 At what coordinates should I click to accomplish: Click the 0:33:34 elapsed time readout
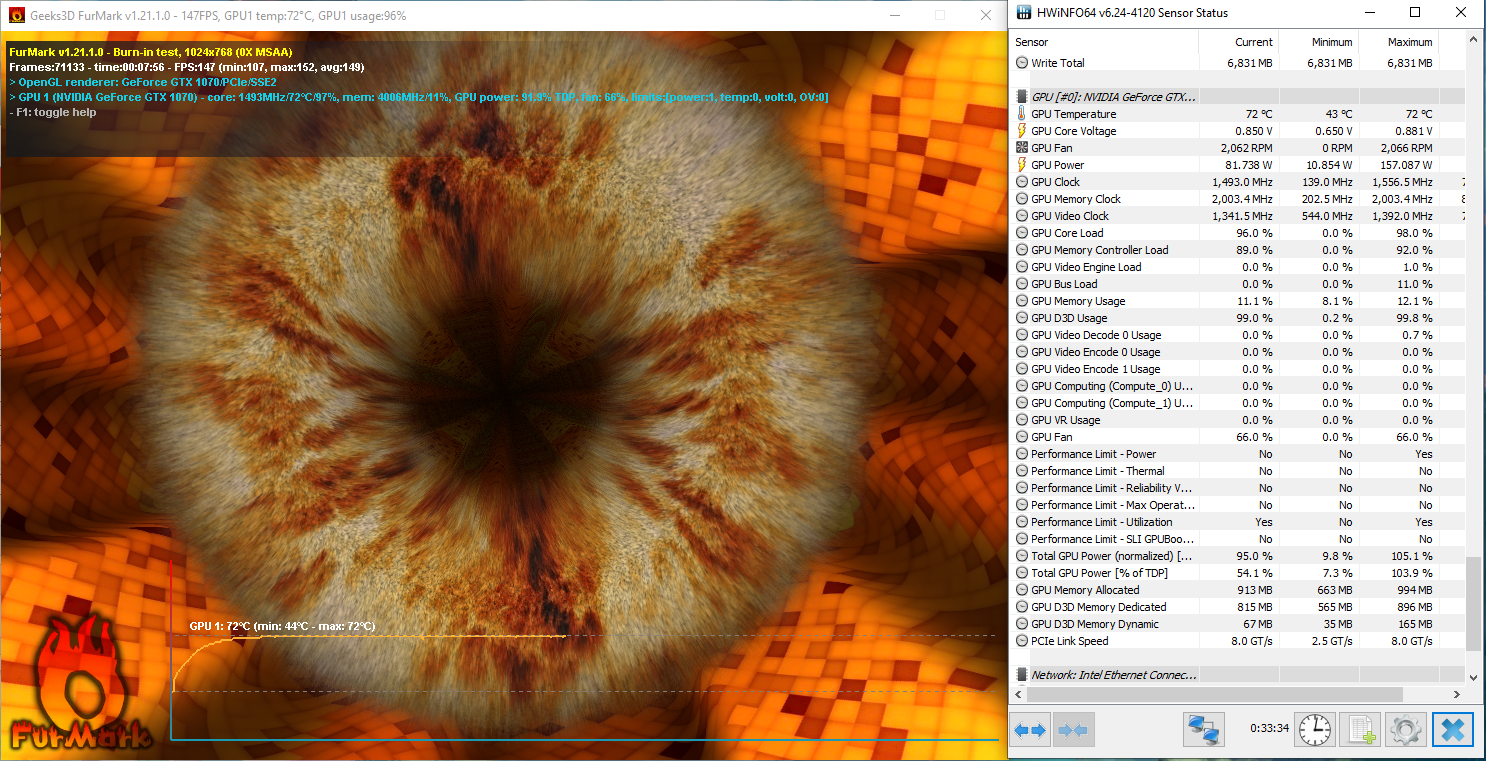click(1269, 729)
